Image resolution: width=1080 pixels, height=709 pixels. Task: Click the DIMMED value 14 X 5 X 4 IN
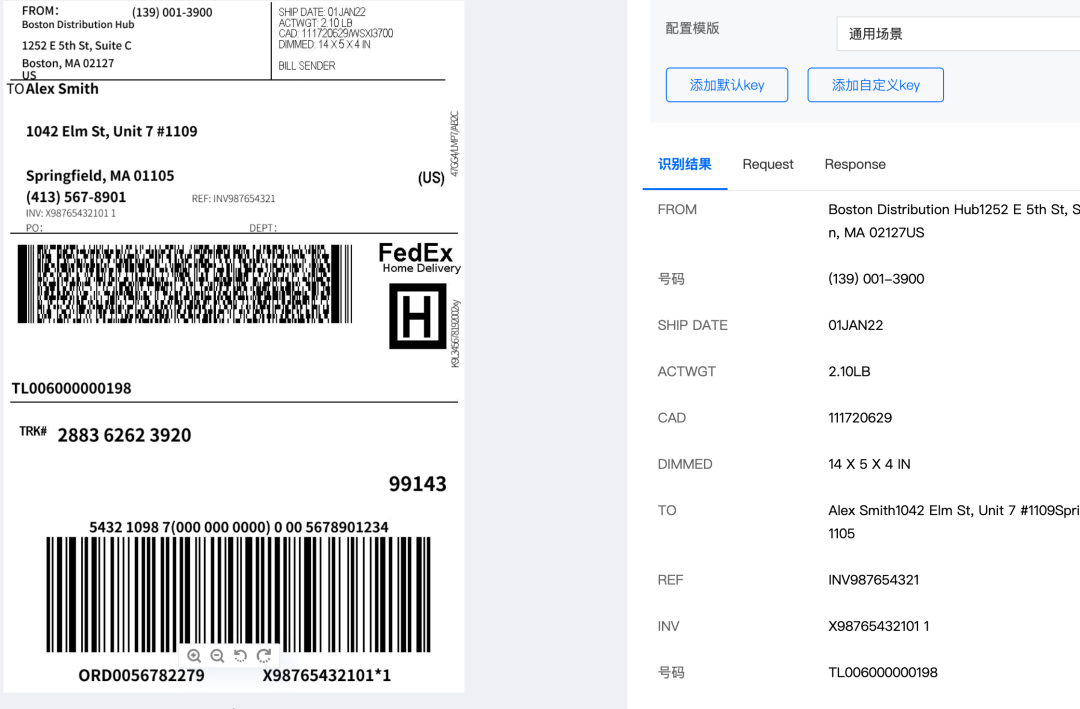pyautogui.click(x=869, y=464)
